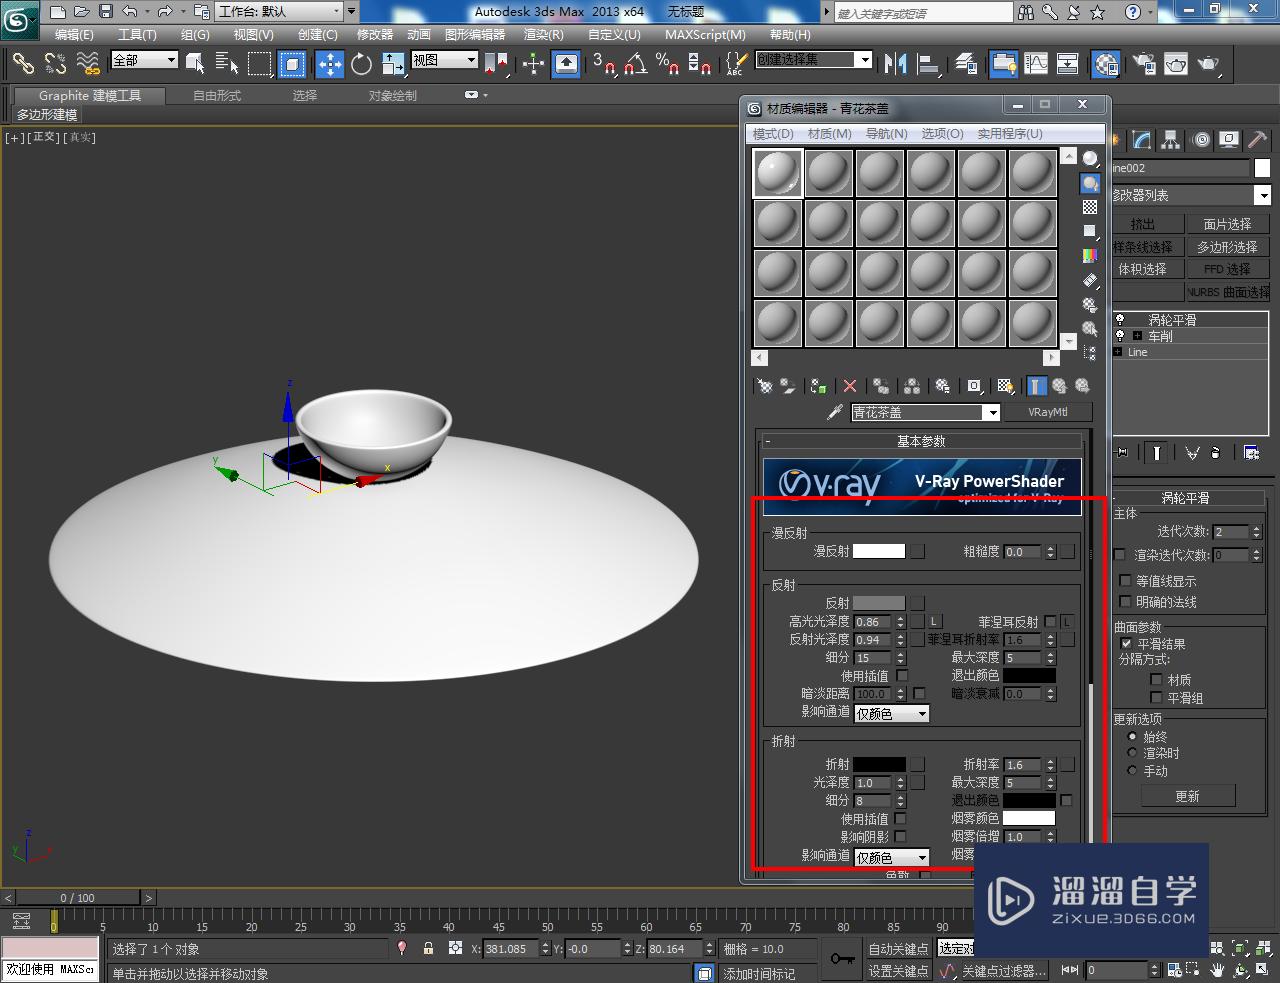Open the Align tool

[x=929, y=64]
